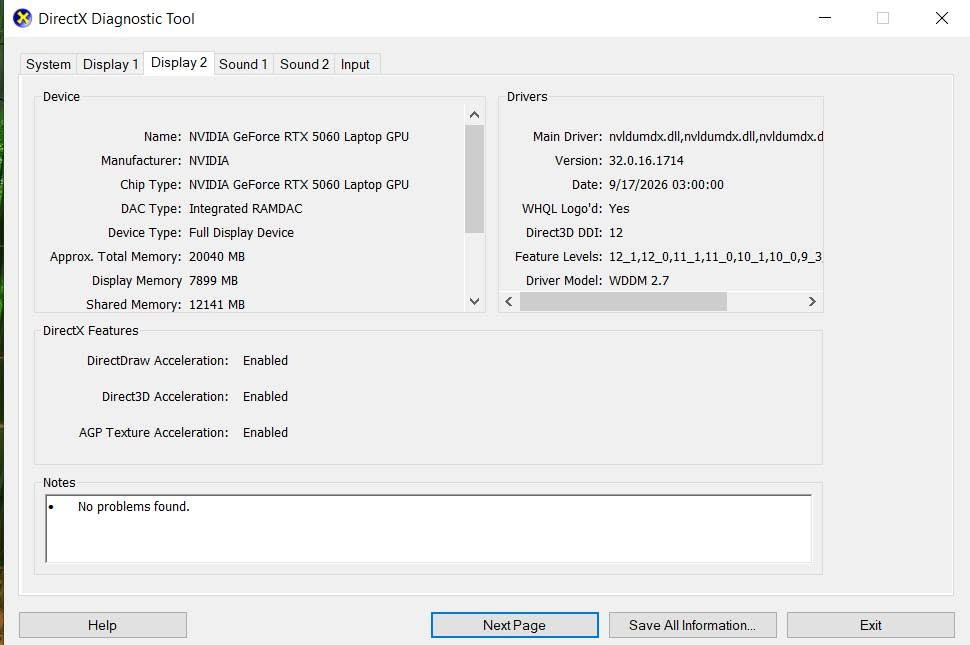Open the Sound 1 tab
Image resolution: width=970 pixels, height=645 pixels.
click(x=243, y=64)
